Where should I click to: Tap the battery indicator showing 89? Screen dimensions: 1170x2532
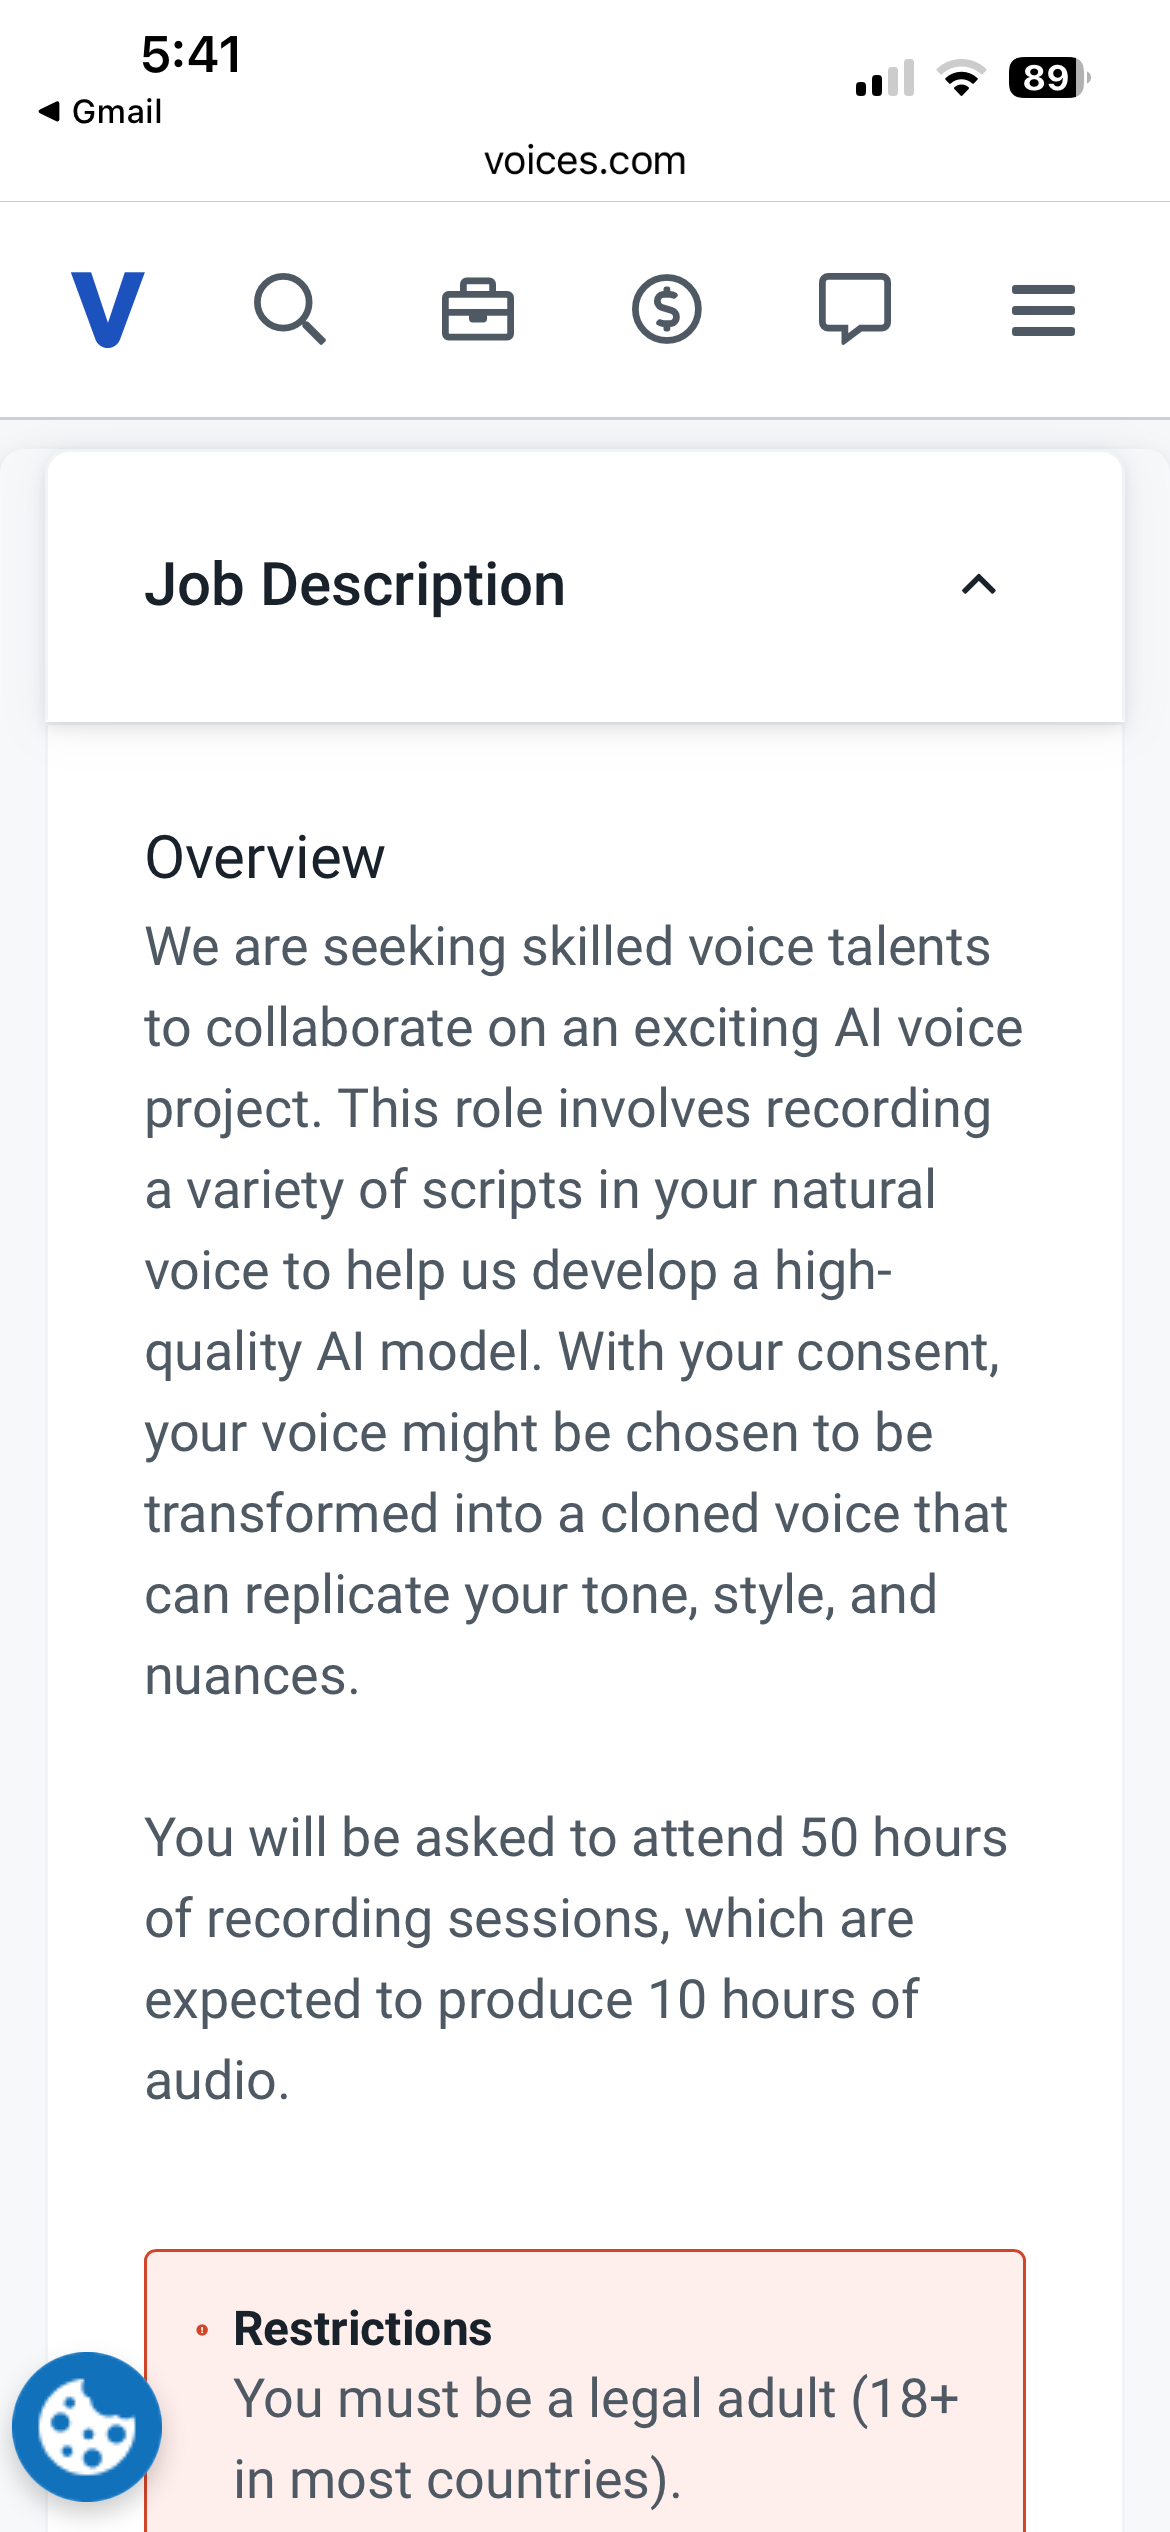pos(1049,77)
